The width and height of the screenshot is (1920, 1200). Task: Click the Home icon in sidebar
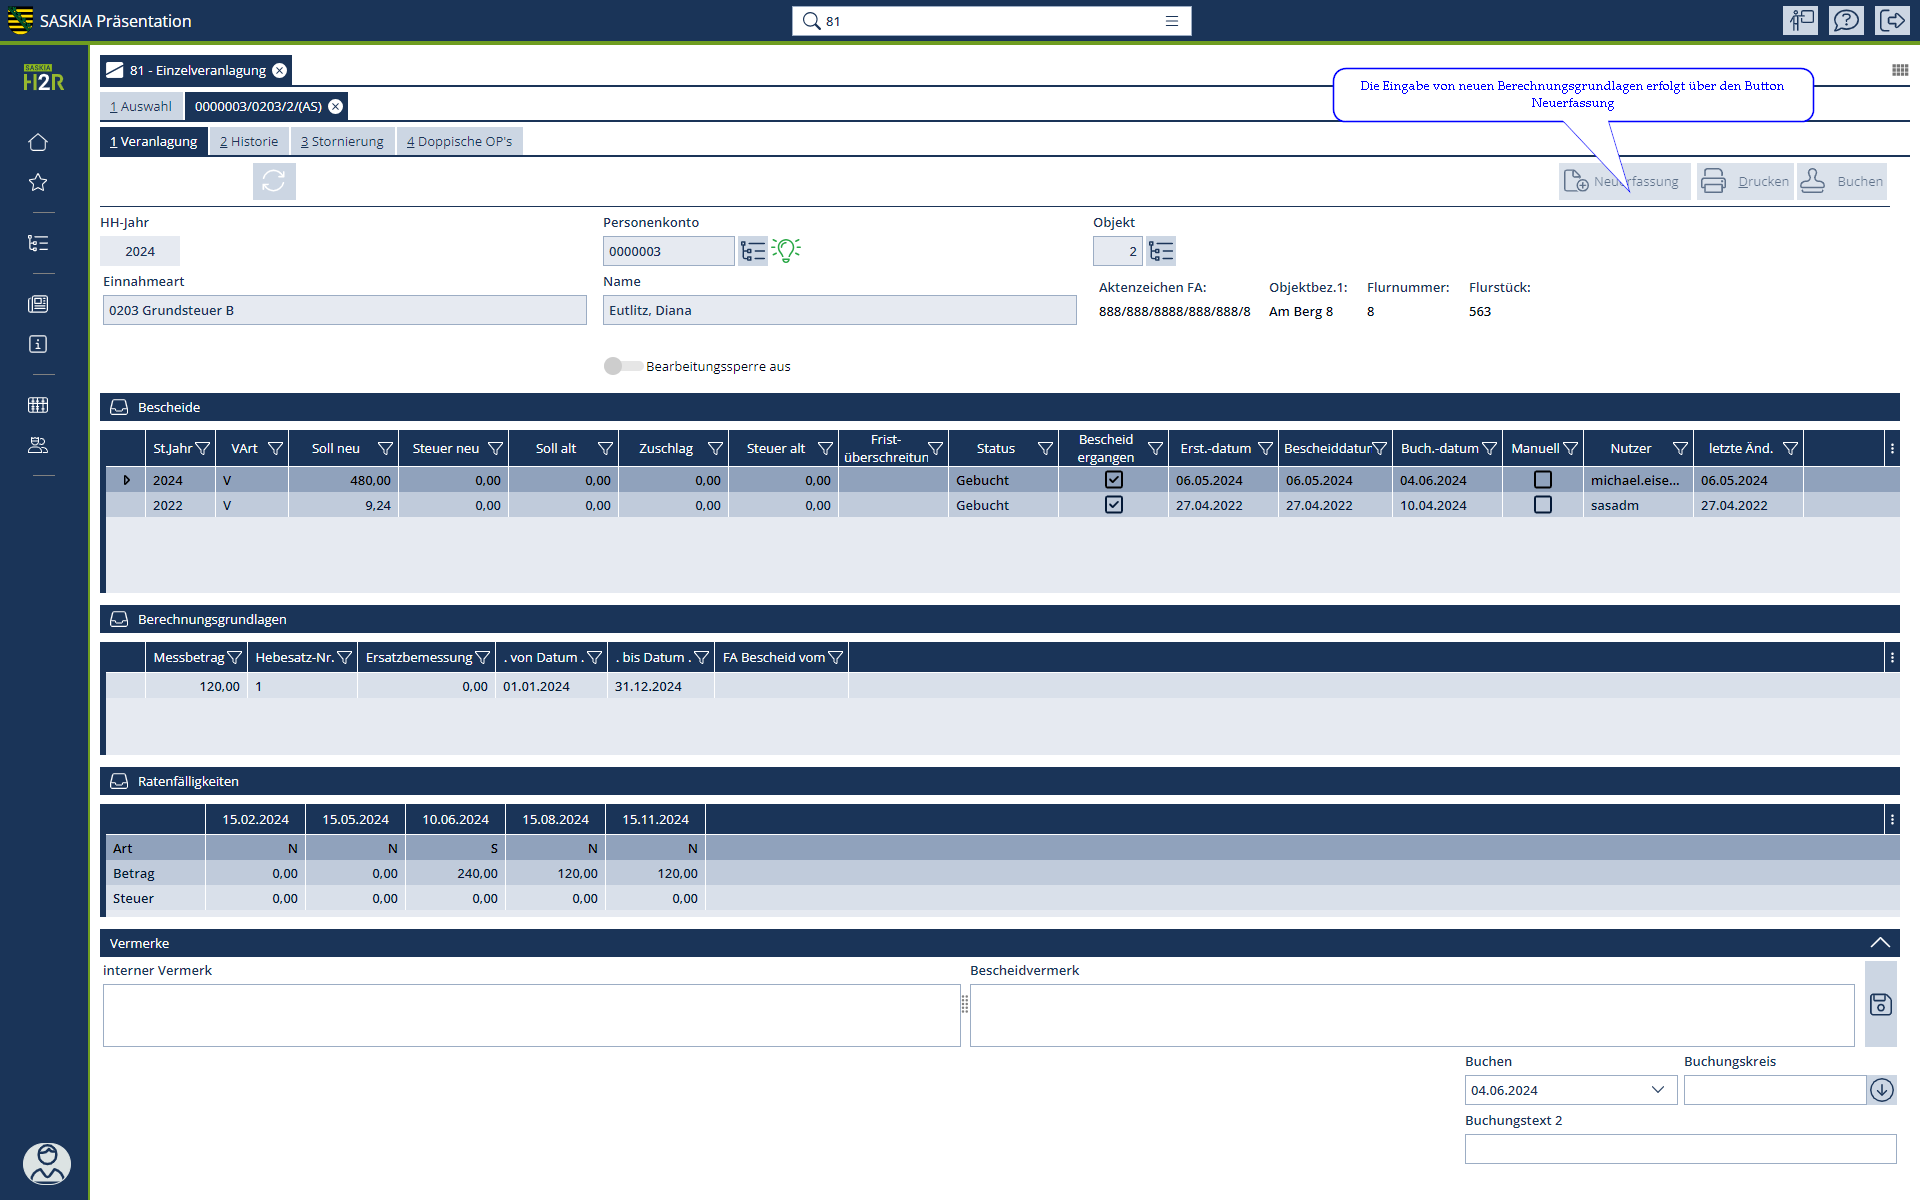(x=38, y=142)
